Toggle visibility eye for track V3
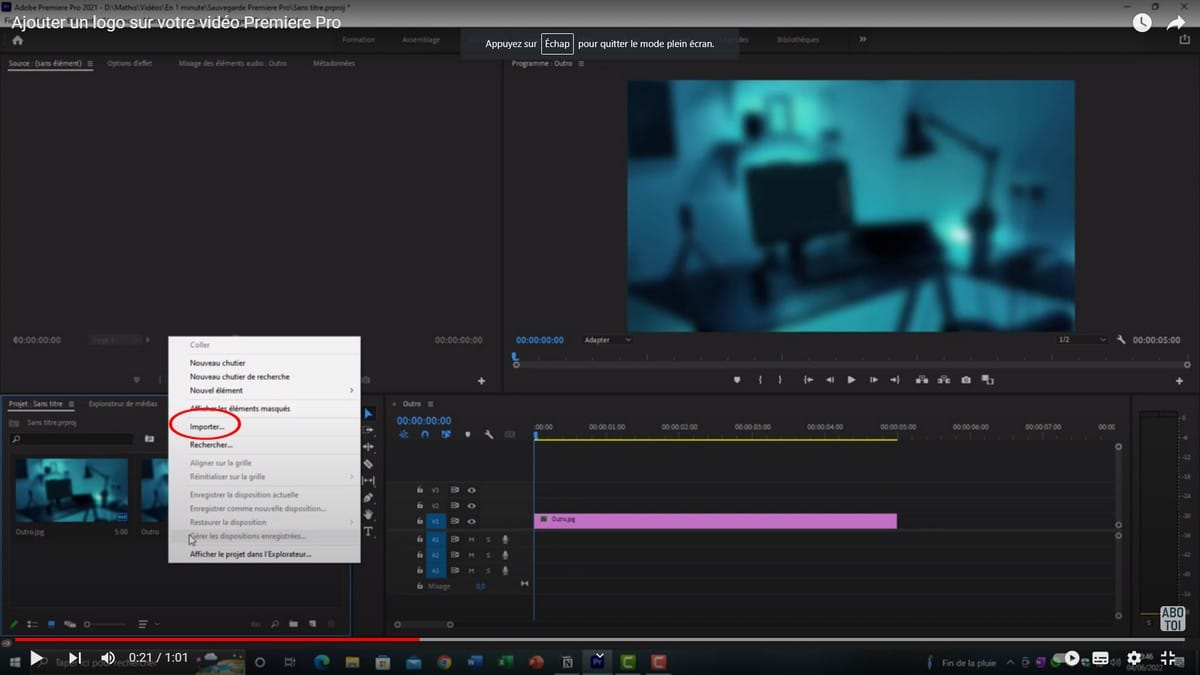The height and width of the screenshot is (675, 1200). (471, 490)
